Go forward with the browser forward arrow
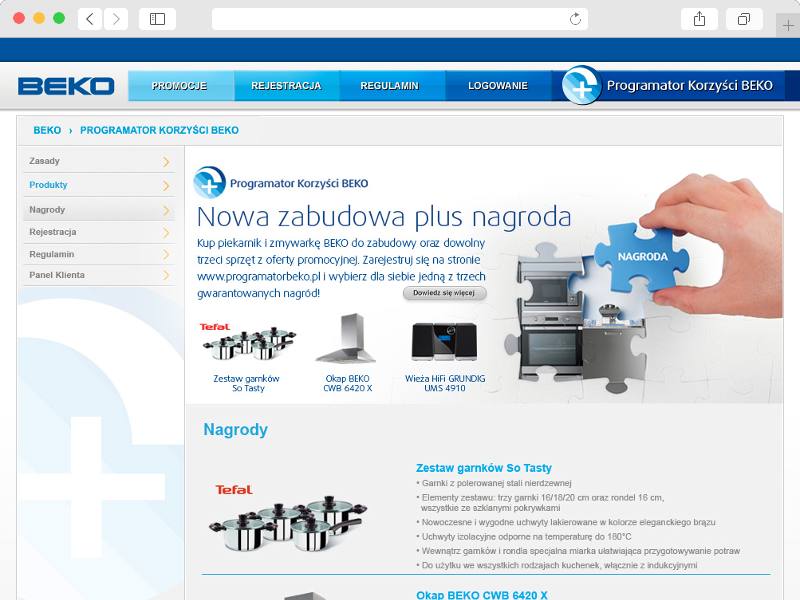800x600 pixels. pos(116,19)
